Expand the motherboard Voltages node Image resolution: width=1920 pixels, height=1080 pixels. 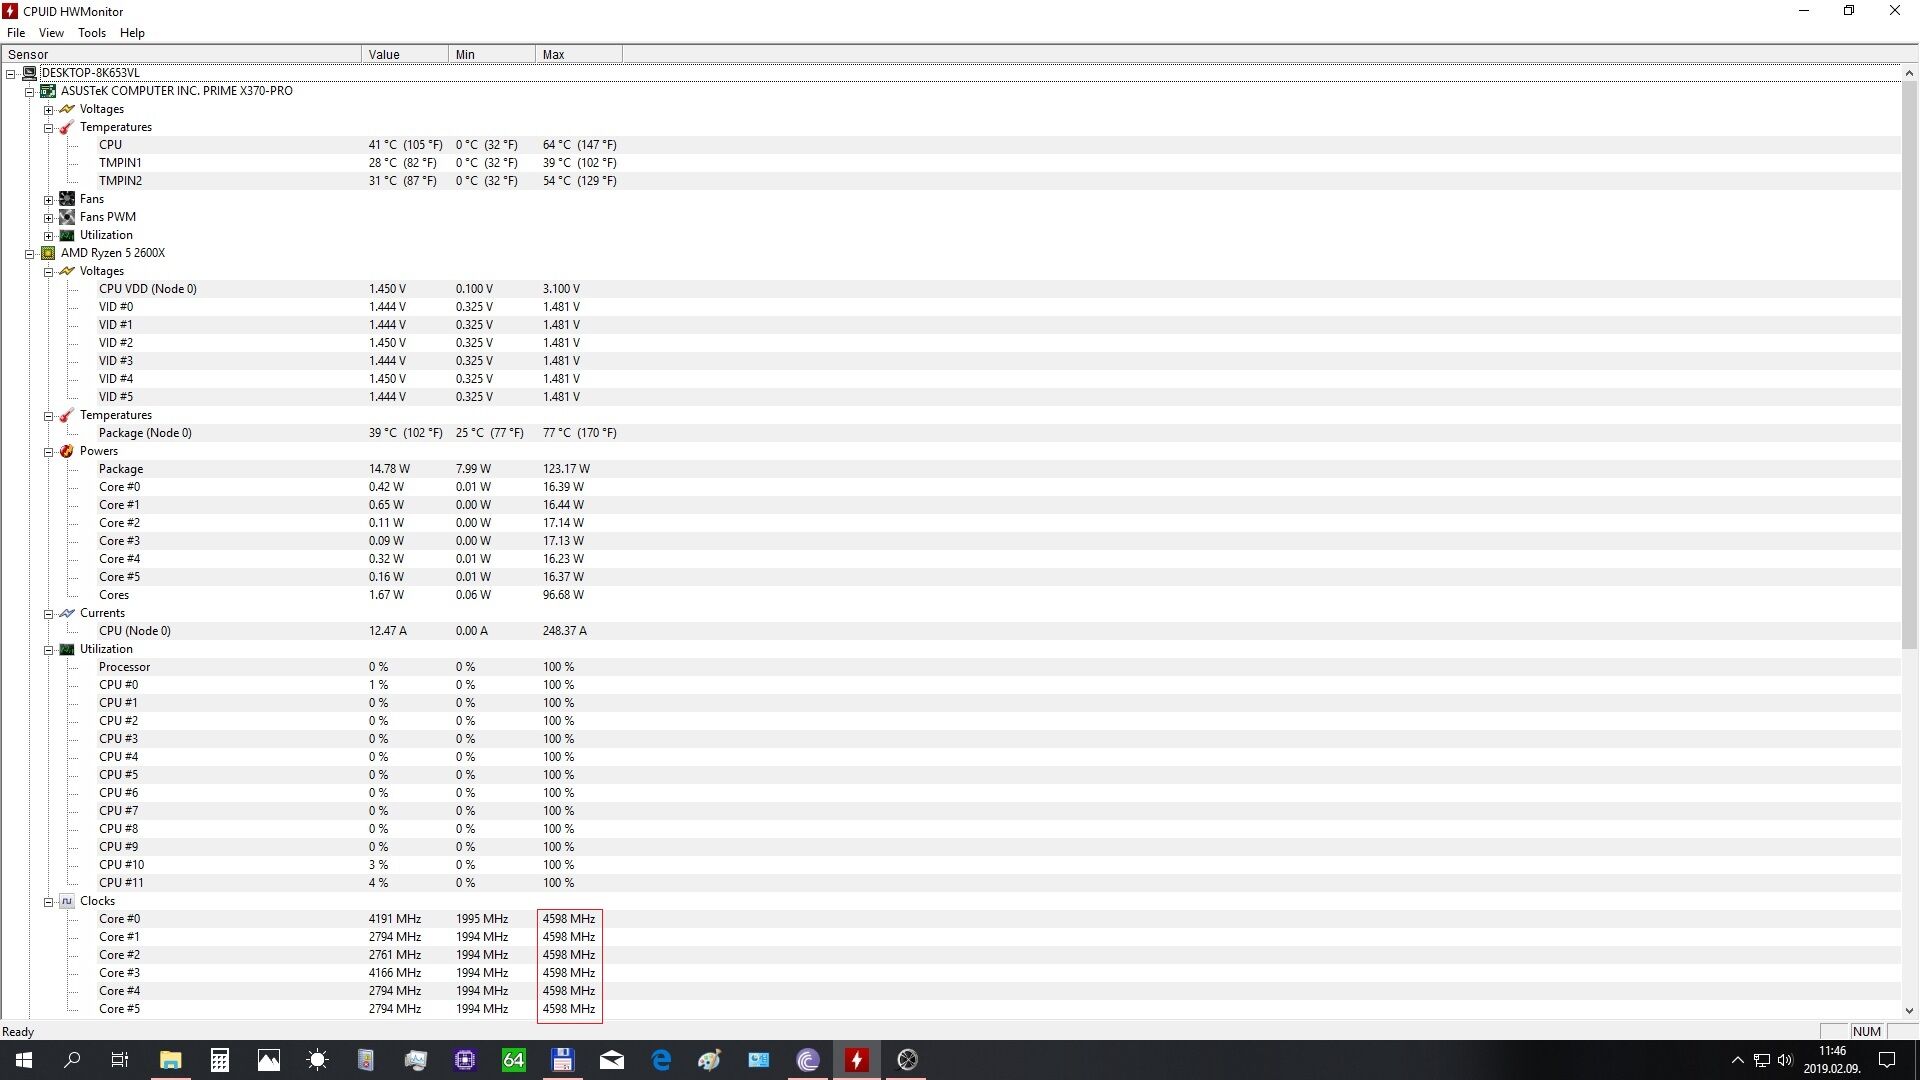point(48,109)
